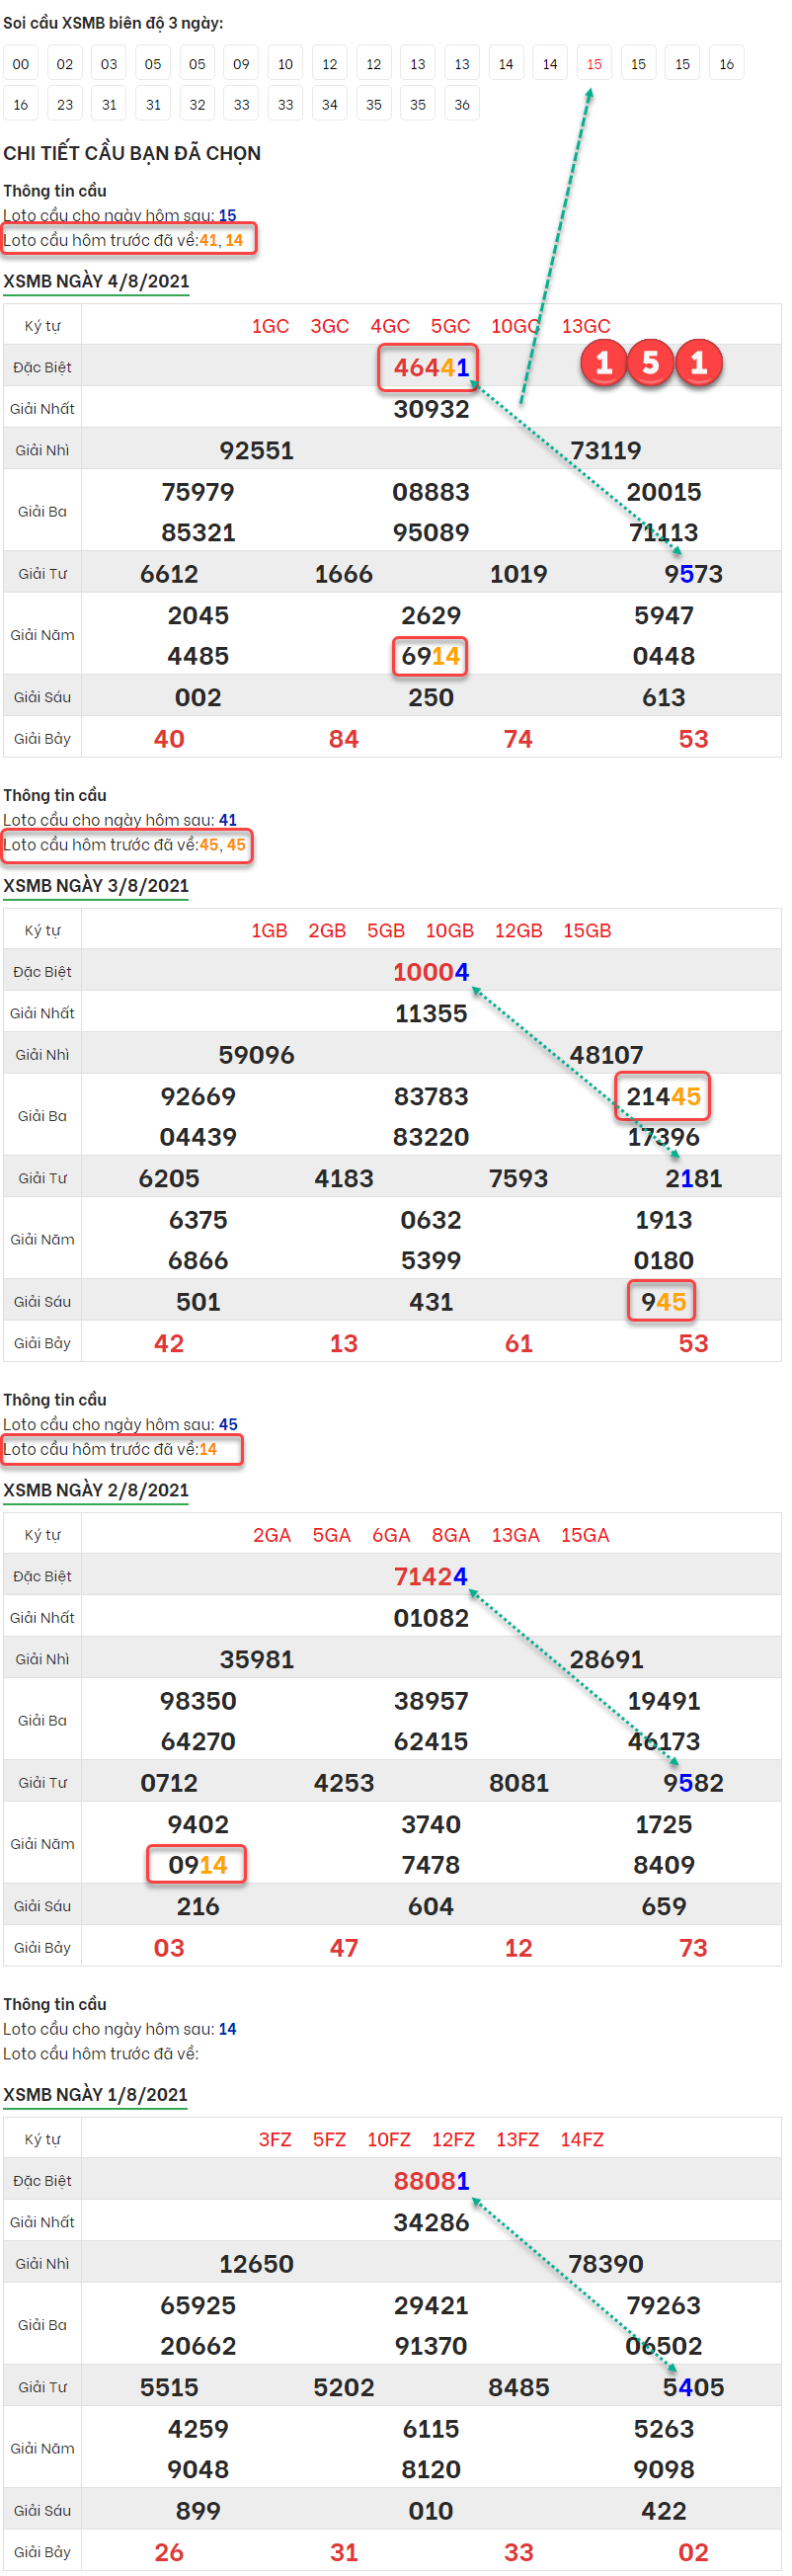792x2576 pixels.
Task: Pick the number 32 cầu button
Action: tap(197, 104)
